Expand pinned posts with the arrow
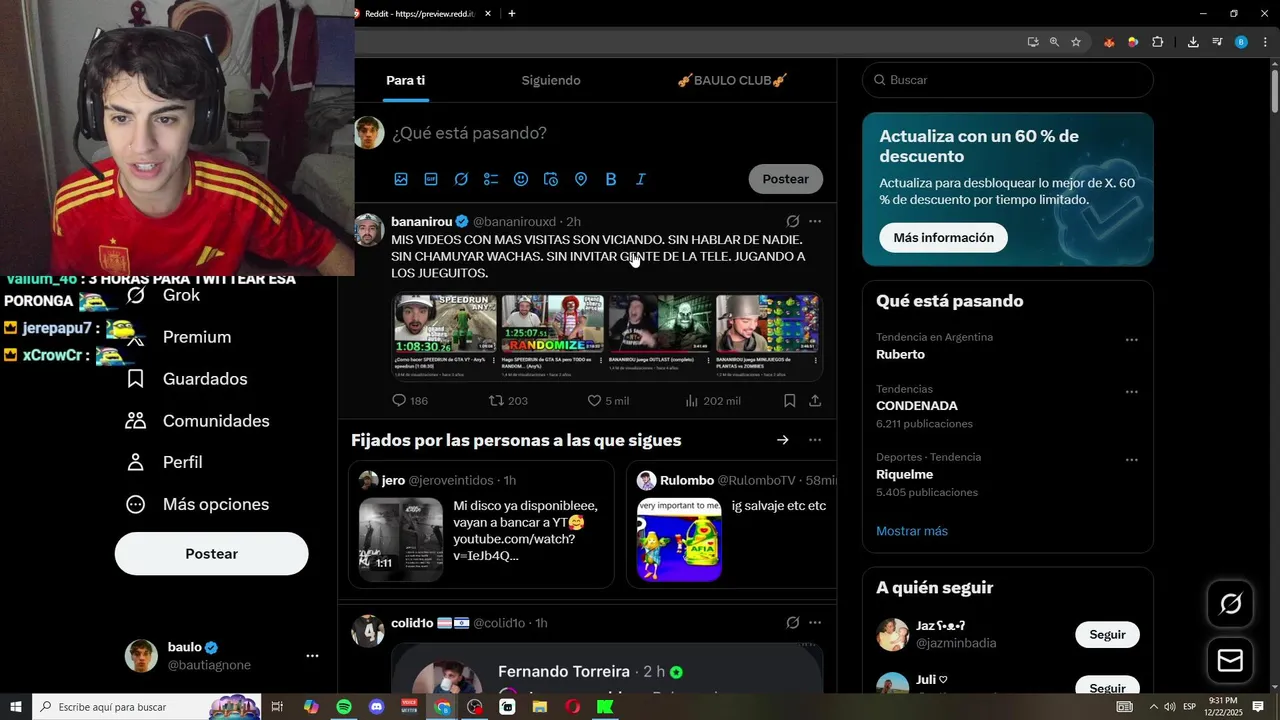1280x720 pixels. tap(783, 440)
